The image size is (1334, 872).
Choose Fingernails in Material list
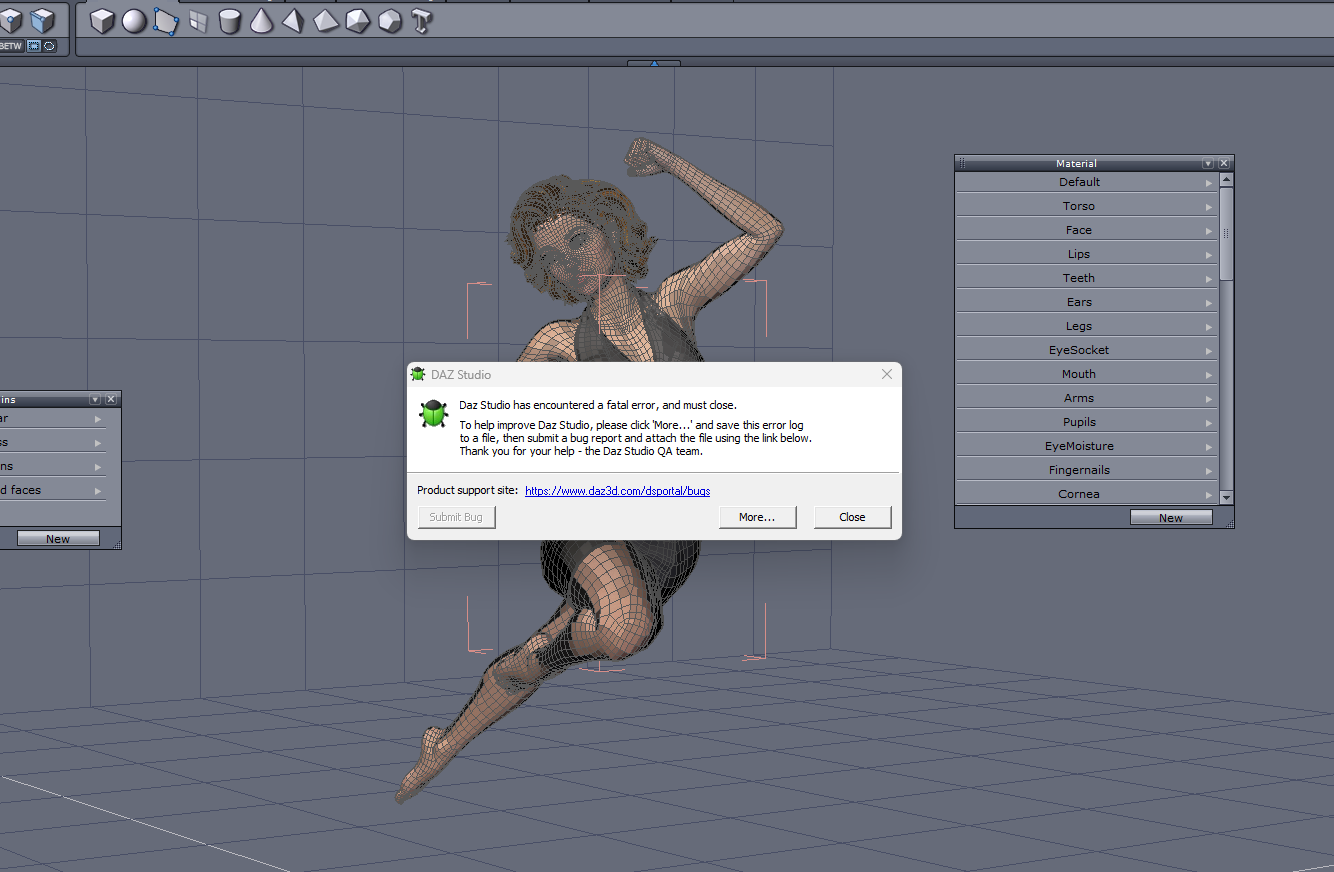[x=1078, y=470]
